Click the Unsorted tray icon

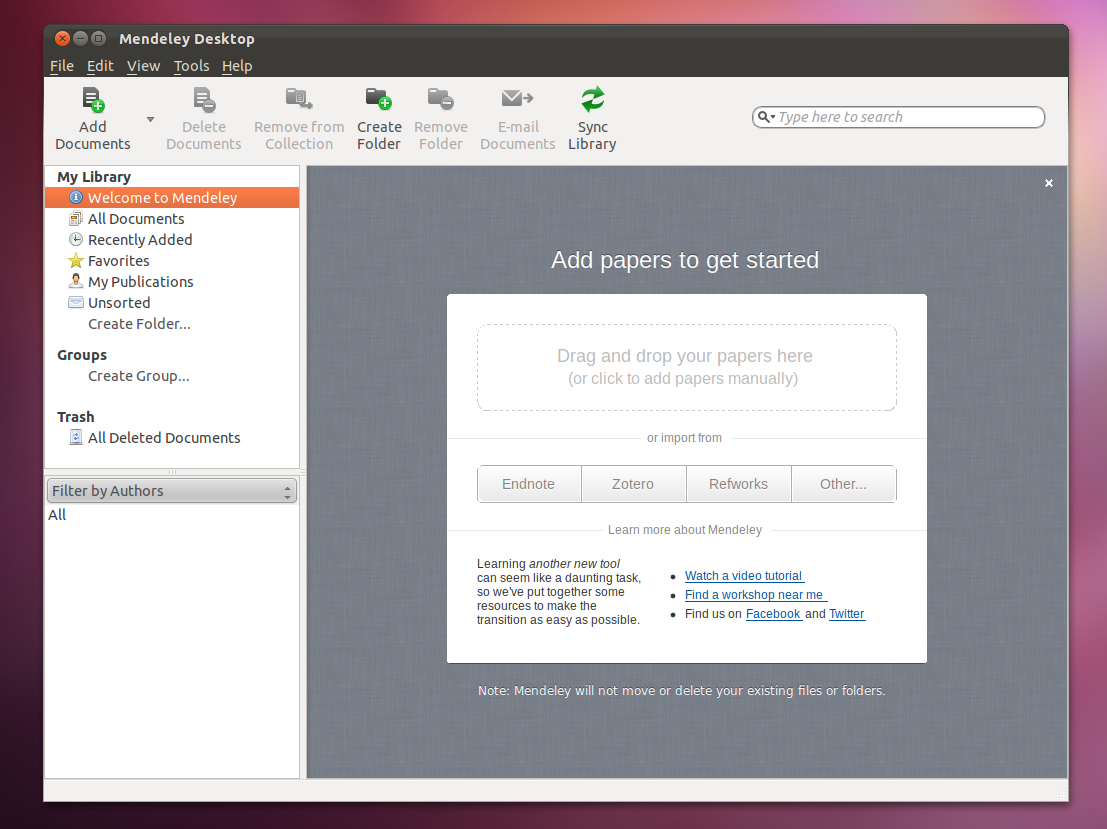pos(76,302)
